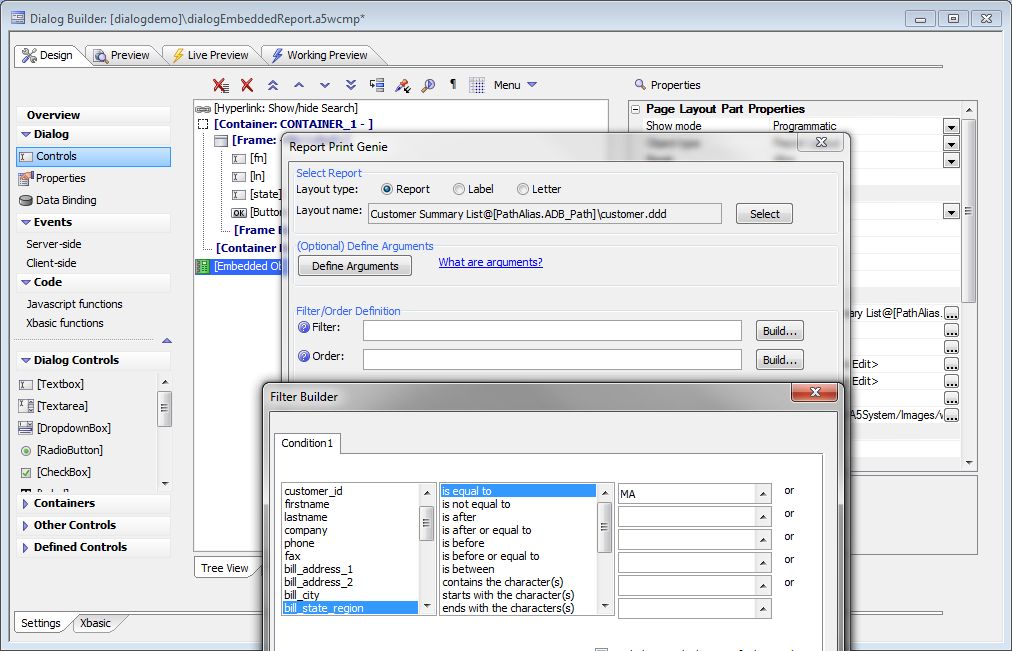Image resolution: width=1012 pixels, height=651 pixels.
Task: Select the Hyperlink Show/hide Search tree item
Action: (277, 108)
